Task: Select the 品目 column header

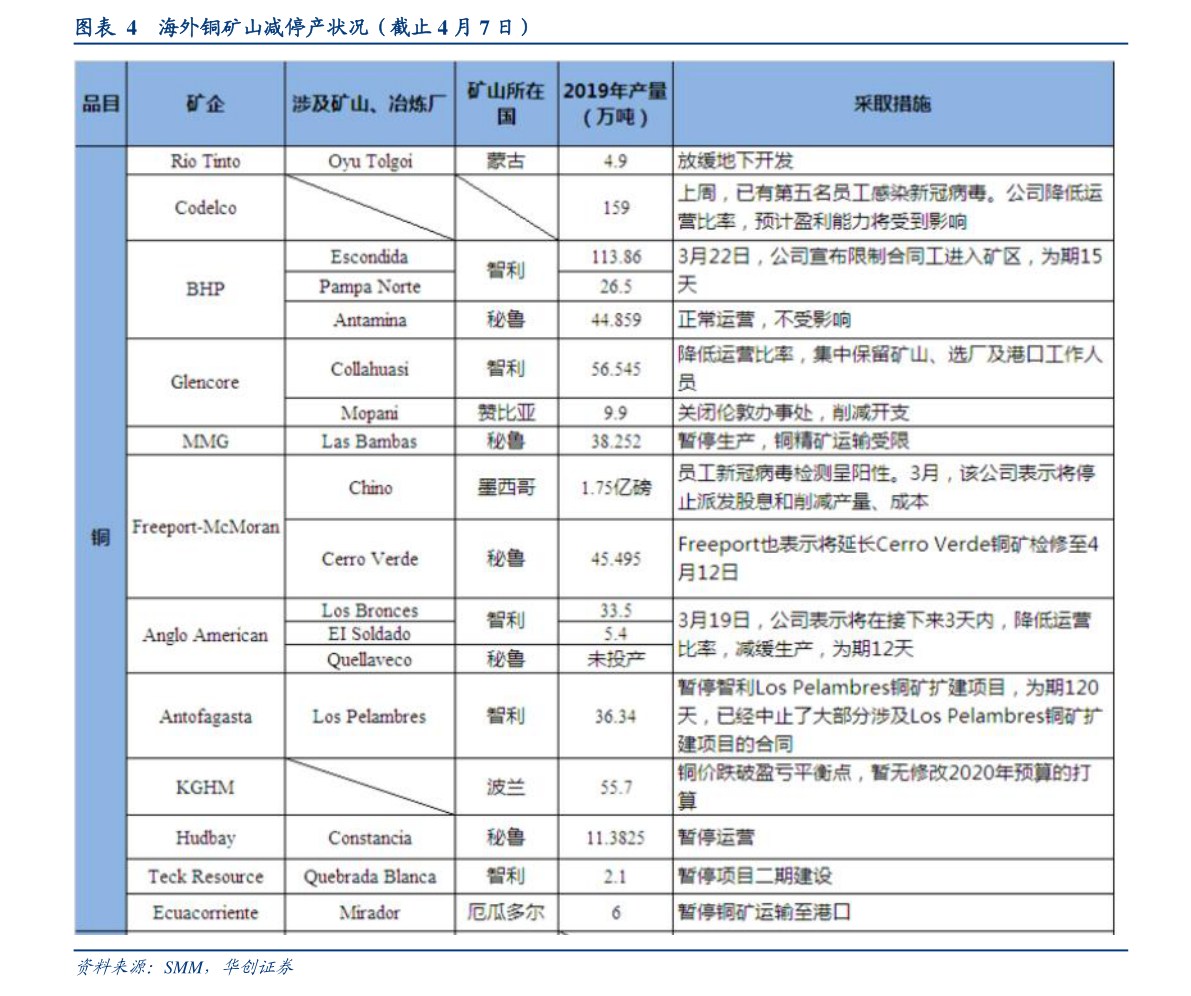Action: 101,104
